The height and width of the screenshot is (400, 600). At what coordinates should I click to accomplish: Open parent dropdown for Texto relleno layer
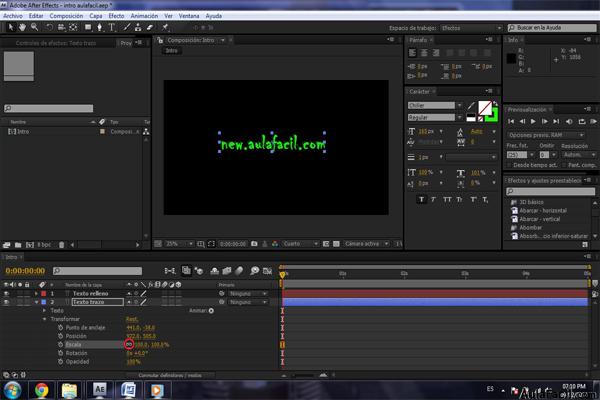click(x=248, y=294)
